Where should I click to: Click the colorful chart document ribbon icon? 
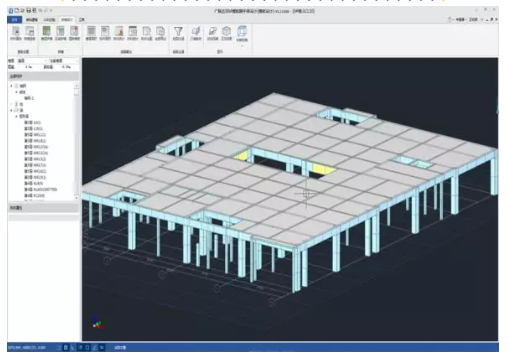(x=119, y=31)
